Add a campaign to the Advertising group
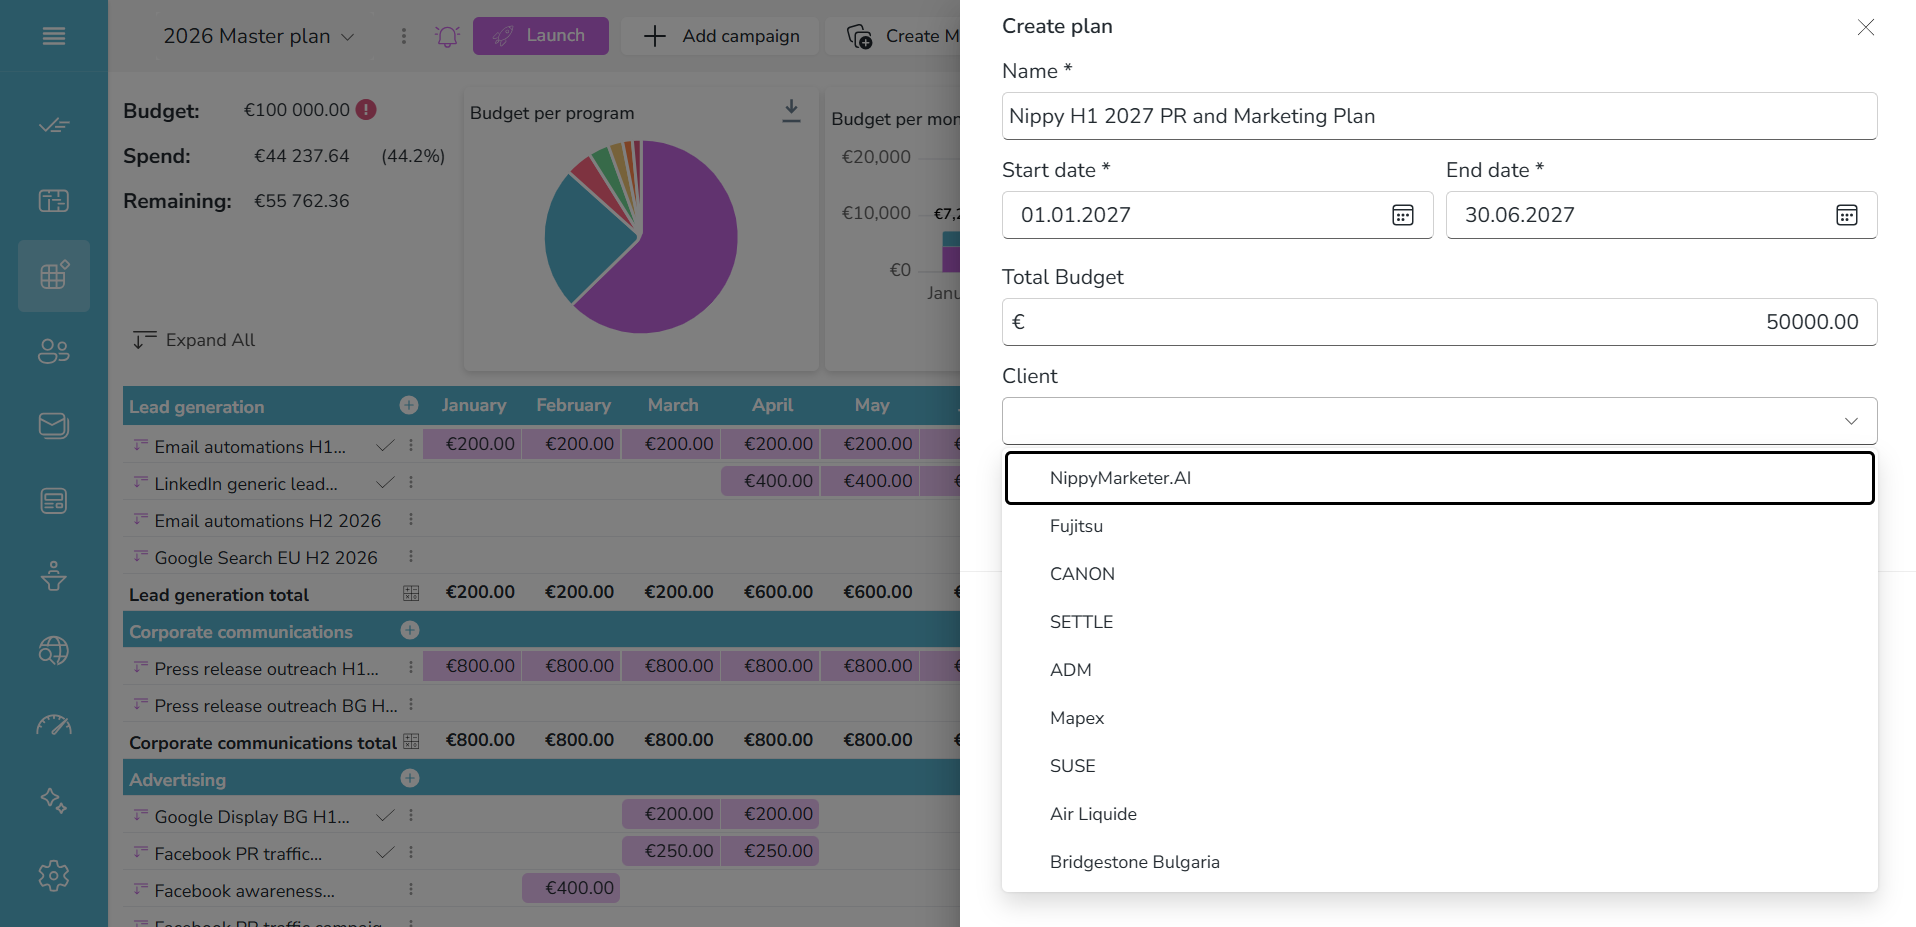Image resolution: width=1916 pixels, height=927 pixels. 409,778
